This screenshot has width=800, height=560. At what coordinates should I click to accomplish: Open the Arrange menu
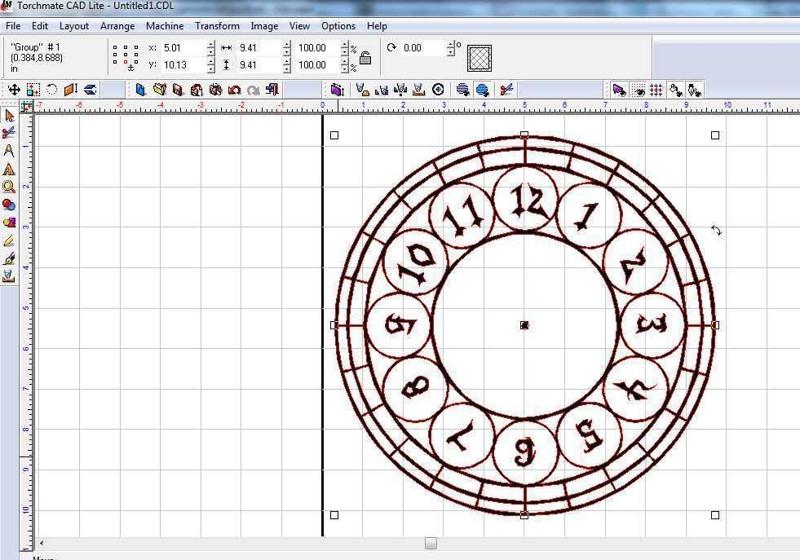pyautogui.click(x=117, y=26)
